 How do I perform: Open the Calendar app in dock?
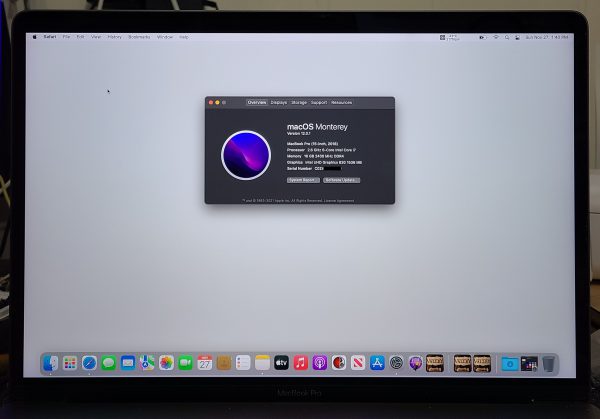[x=205, y=363]
